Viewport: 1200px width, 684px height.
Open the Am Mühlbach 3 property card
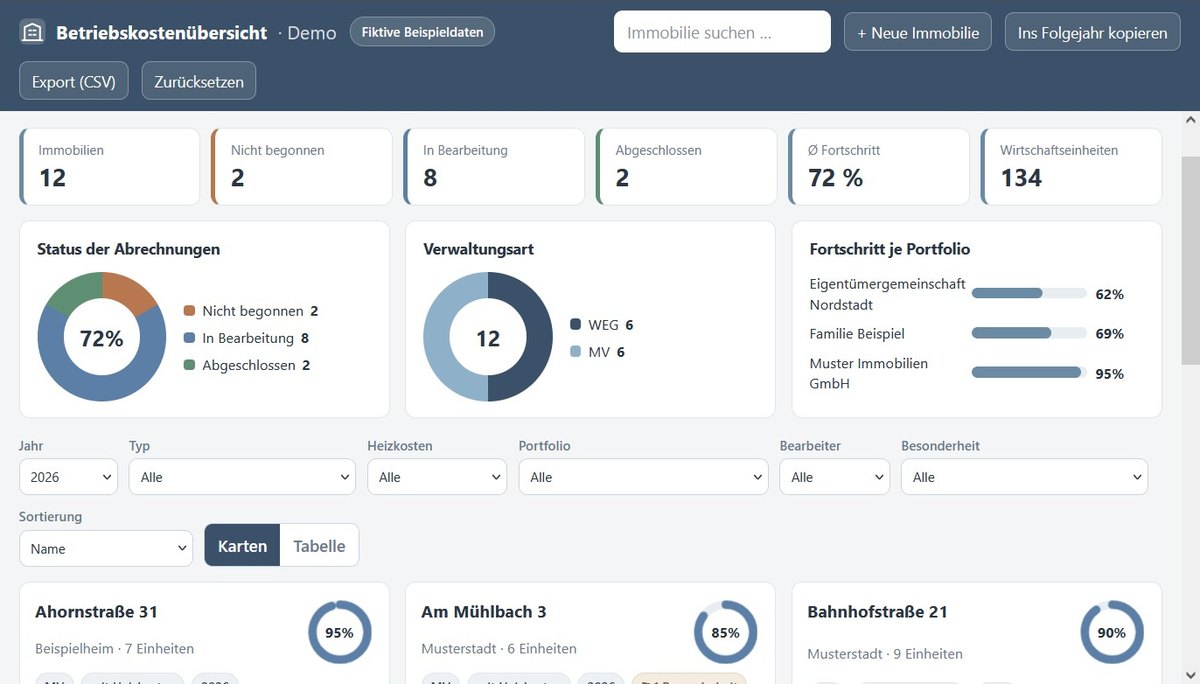pyautogui.click(x=590, y=634)
